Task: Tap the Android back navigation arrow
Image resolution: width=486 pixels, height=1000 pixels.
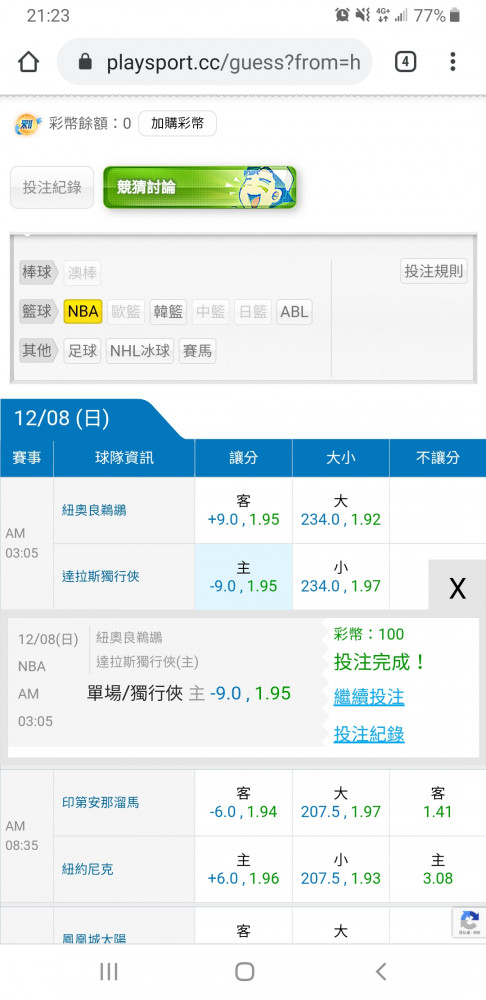Action: (381, 971)
